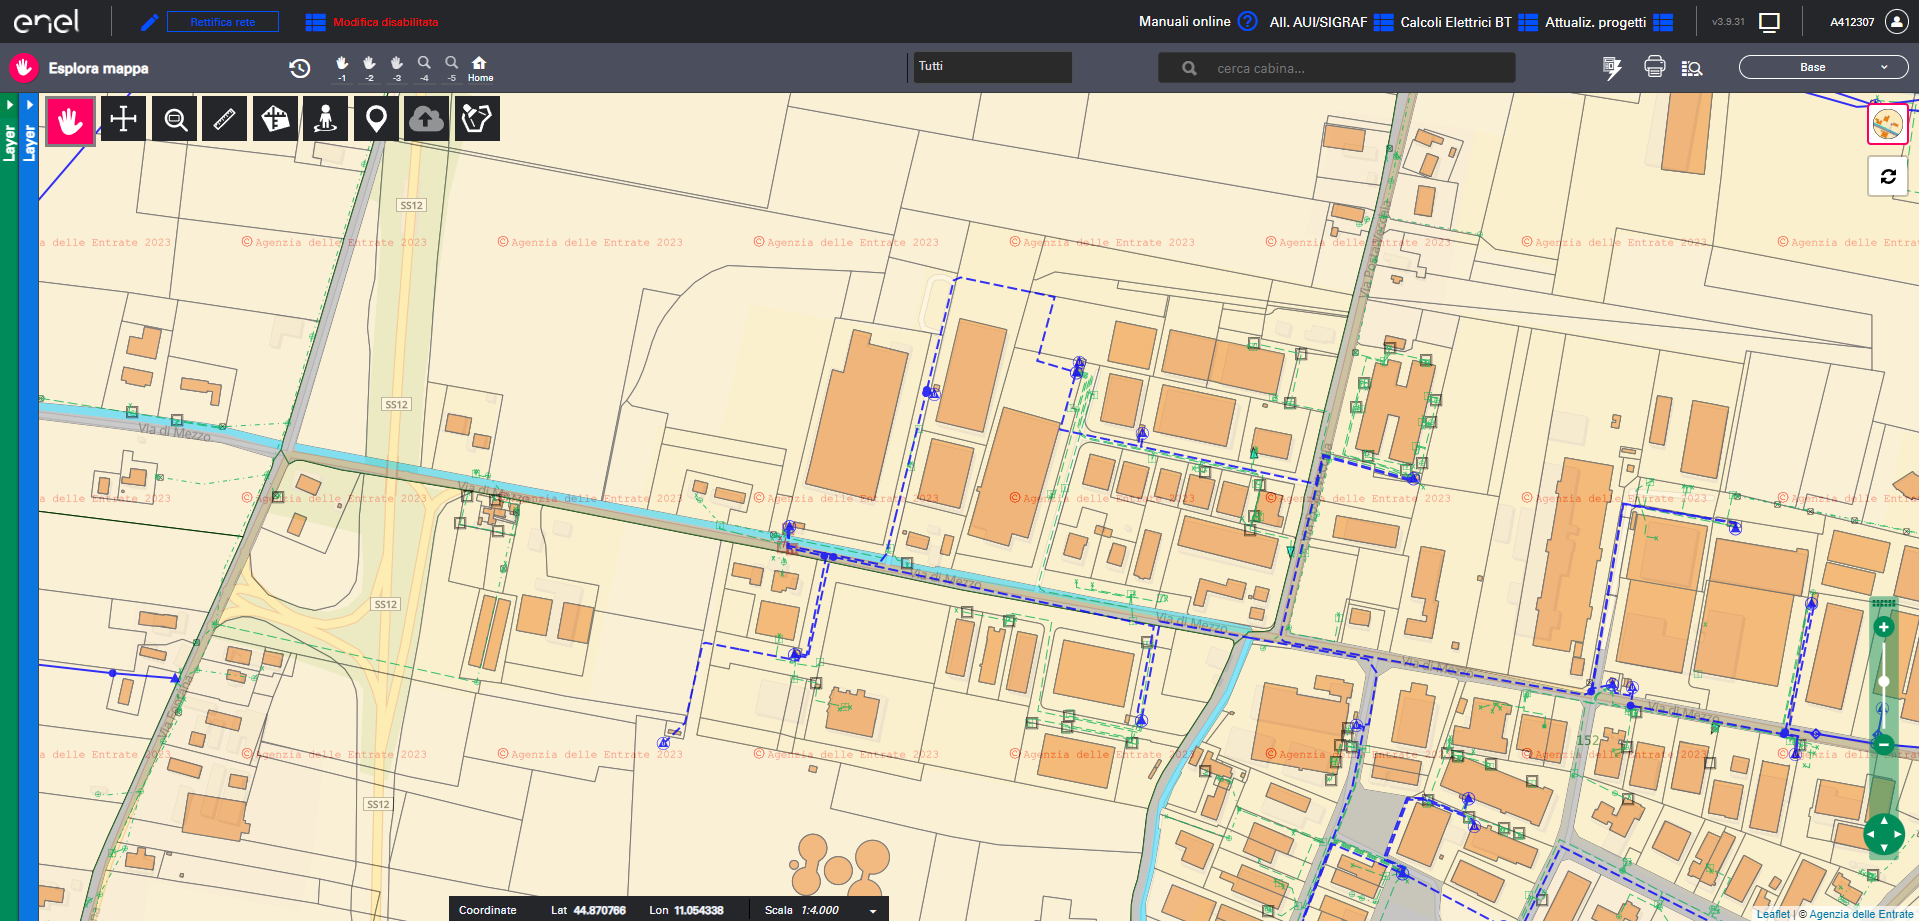This screenshot has height=921, width=1919.
Task: Click the printer icon
Action: point(1655,67)
